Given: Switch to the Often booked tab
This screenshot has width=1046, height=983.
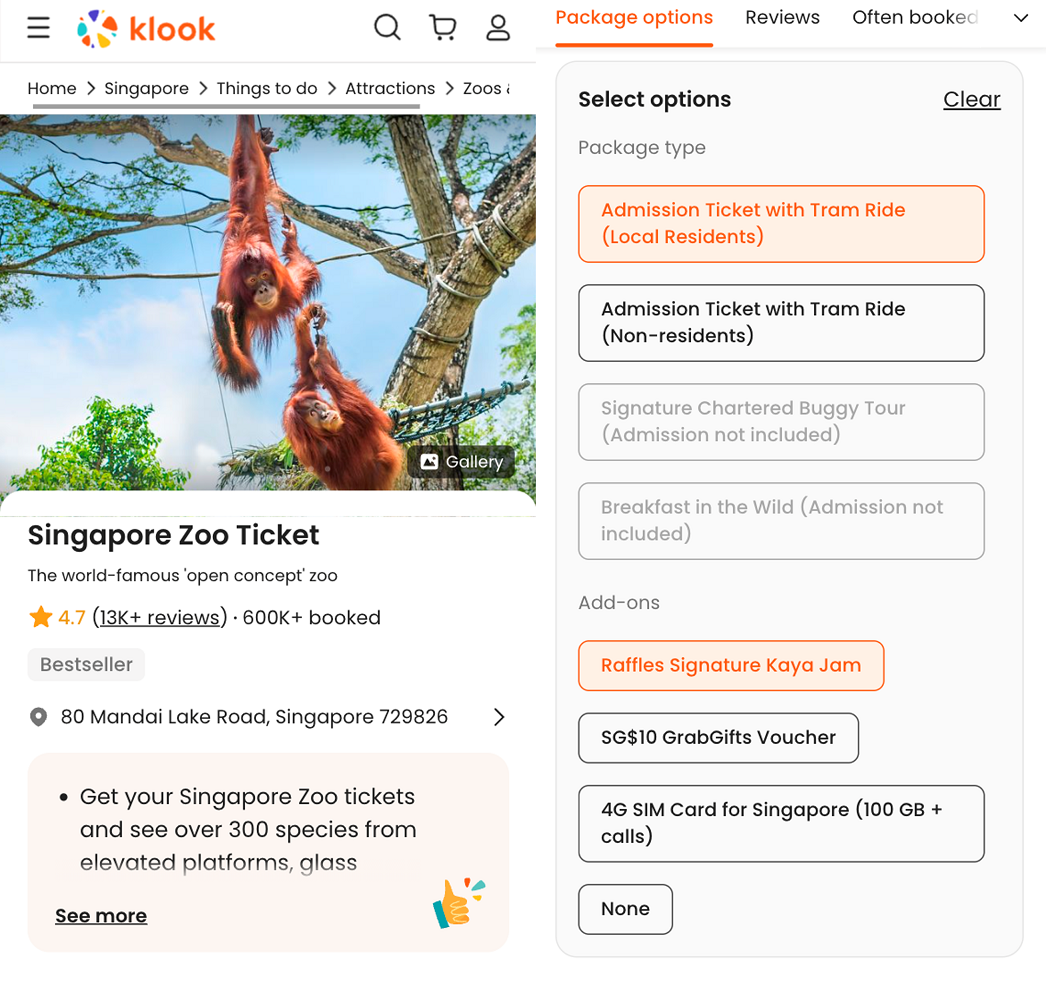Looking at the screenshot, I should tap(914, 18).
